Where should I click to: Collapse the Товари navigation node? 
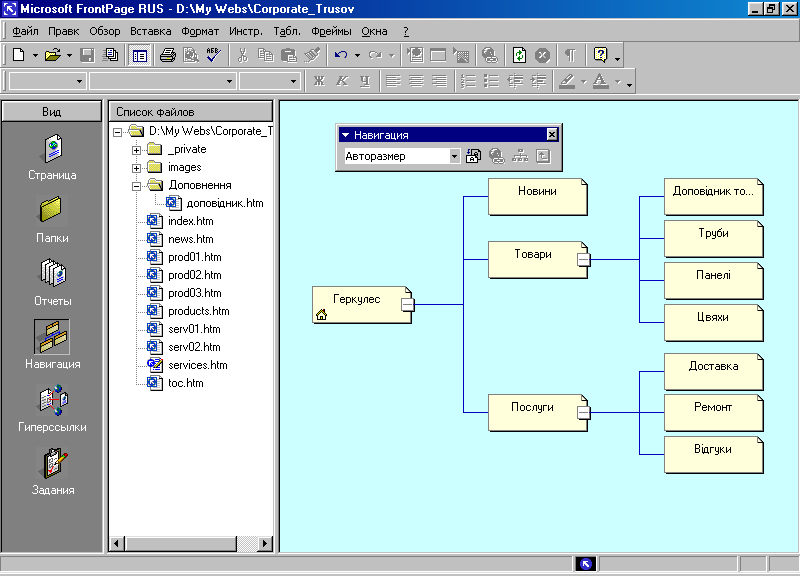pos(584,260)
